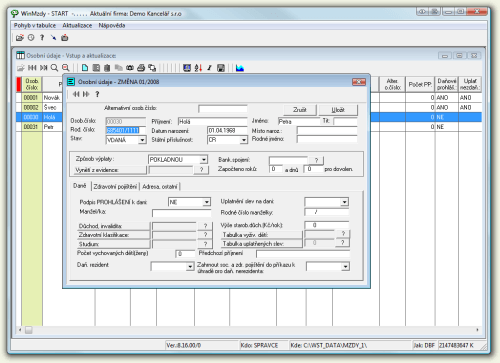The image size is (500, 363).
Task: Click into the Příjmení field containing Holá
Action: (212, 121)
